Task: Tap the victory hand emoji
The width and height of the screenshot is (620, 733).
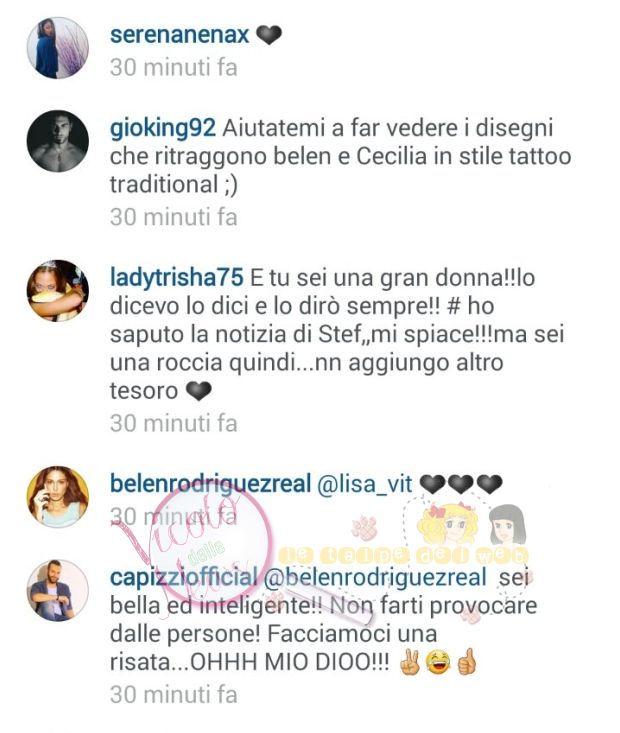Action: [410, 662]
